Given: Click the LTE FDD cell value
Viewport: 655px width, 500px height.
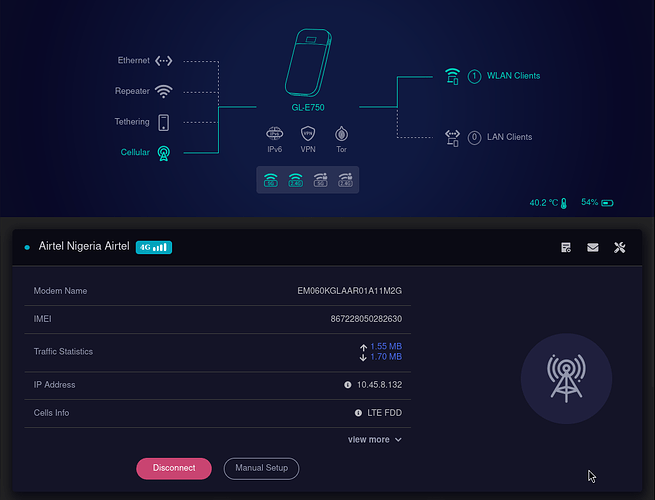Looking at the screenshot, I should click(384, 413).
